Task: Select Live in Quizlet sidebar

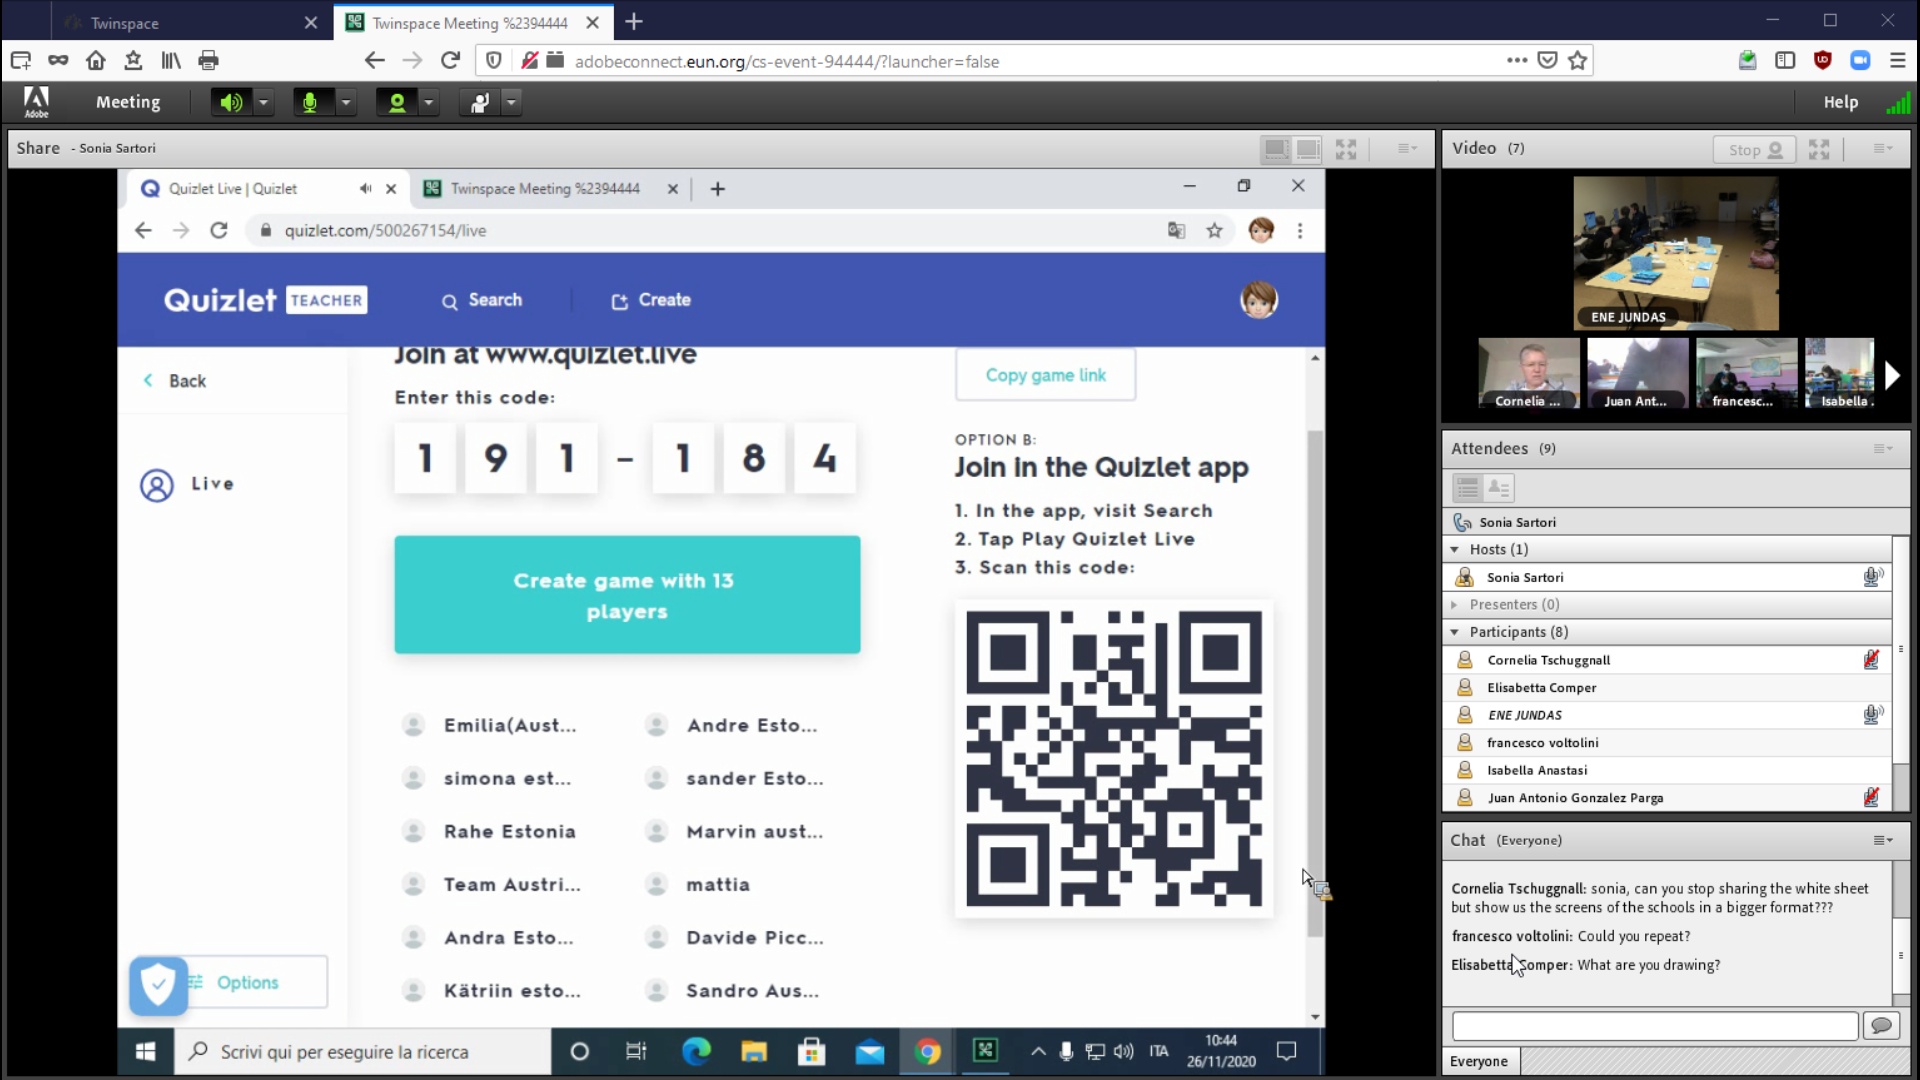Action: click(187, 485)
